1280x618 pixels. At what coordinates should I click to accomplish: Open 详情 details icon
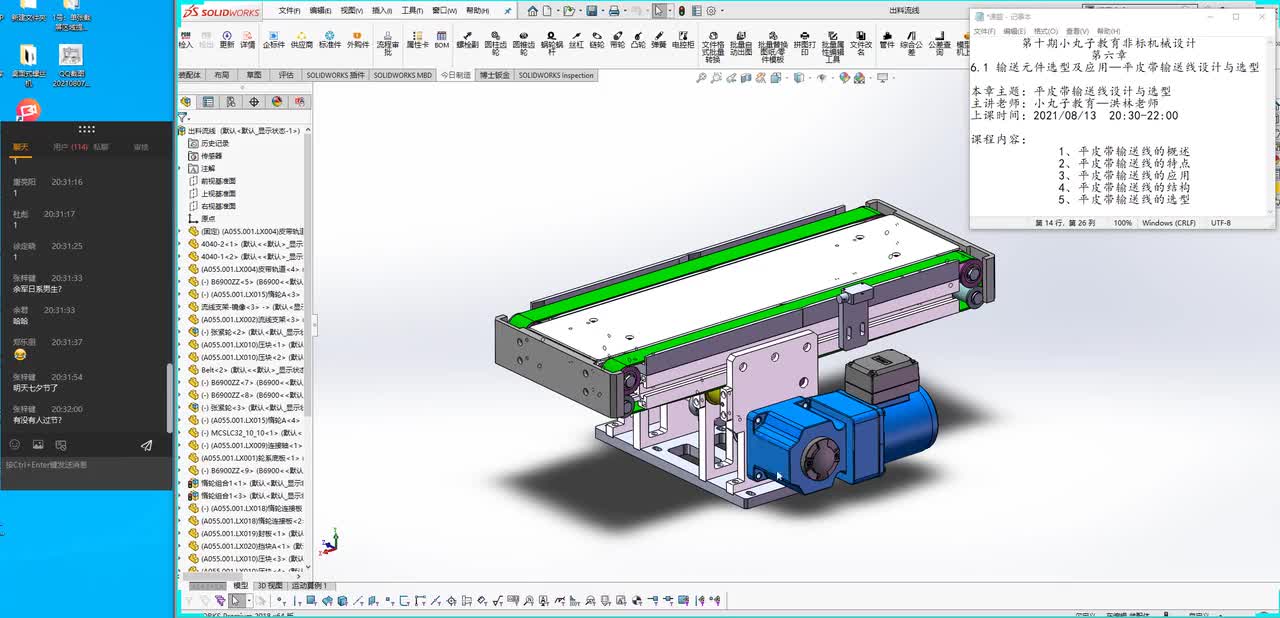247,39
